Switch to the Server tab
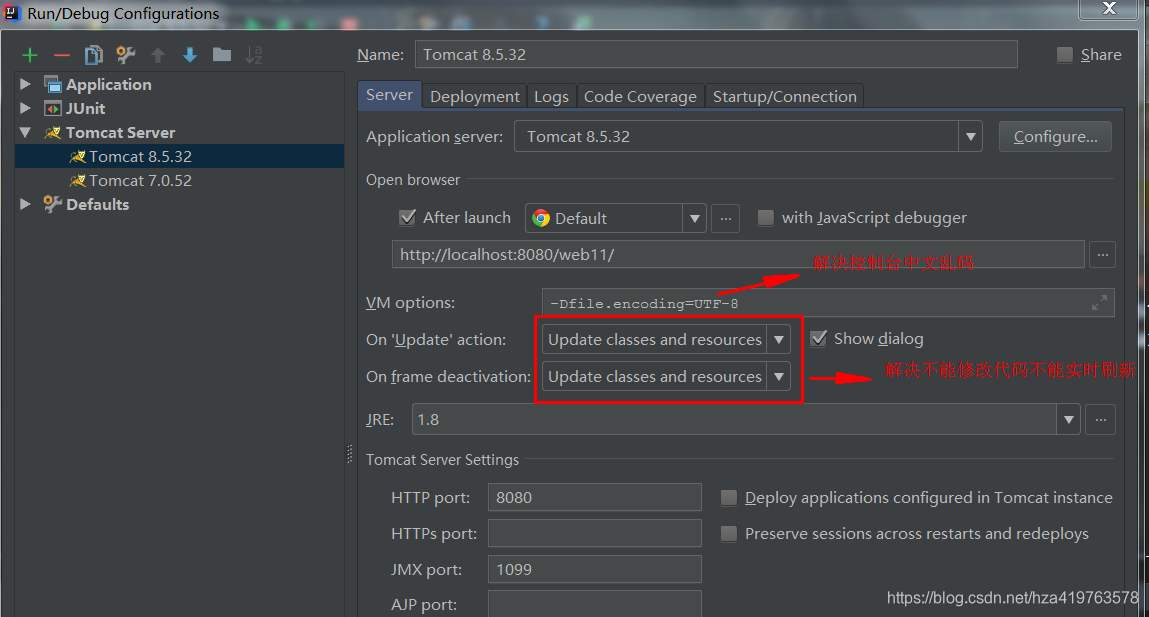This screenshot has height=617, width=1149. click(x=389, y=95)
